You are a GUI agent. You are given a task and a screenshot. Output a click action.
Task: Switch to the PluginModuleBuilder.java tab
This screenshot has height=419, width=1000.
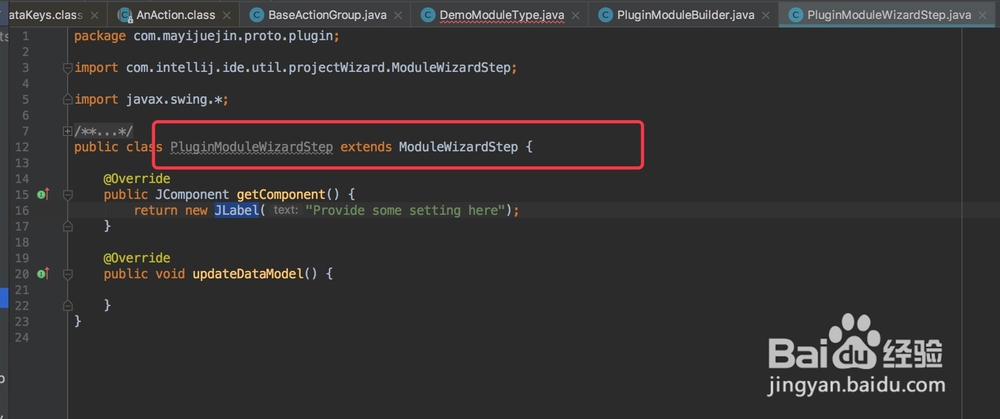pyautogui.click(x=686, y=15)
